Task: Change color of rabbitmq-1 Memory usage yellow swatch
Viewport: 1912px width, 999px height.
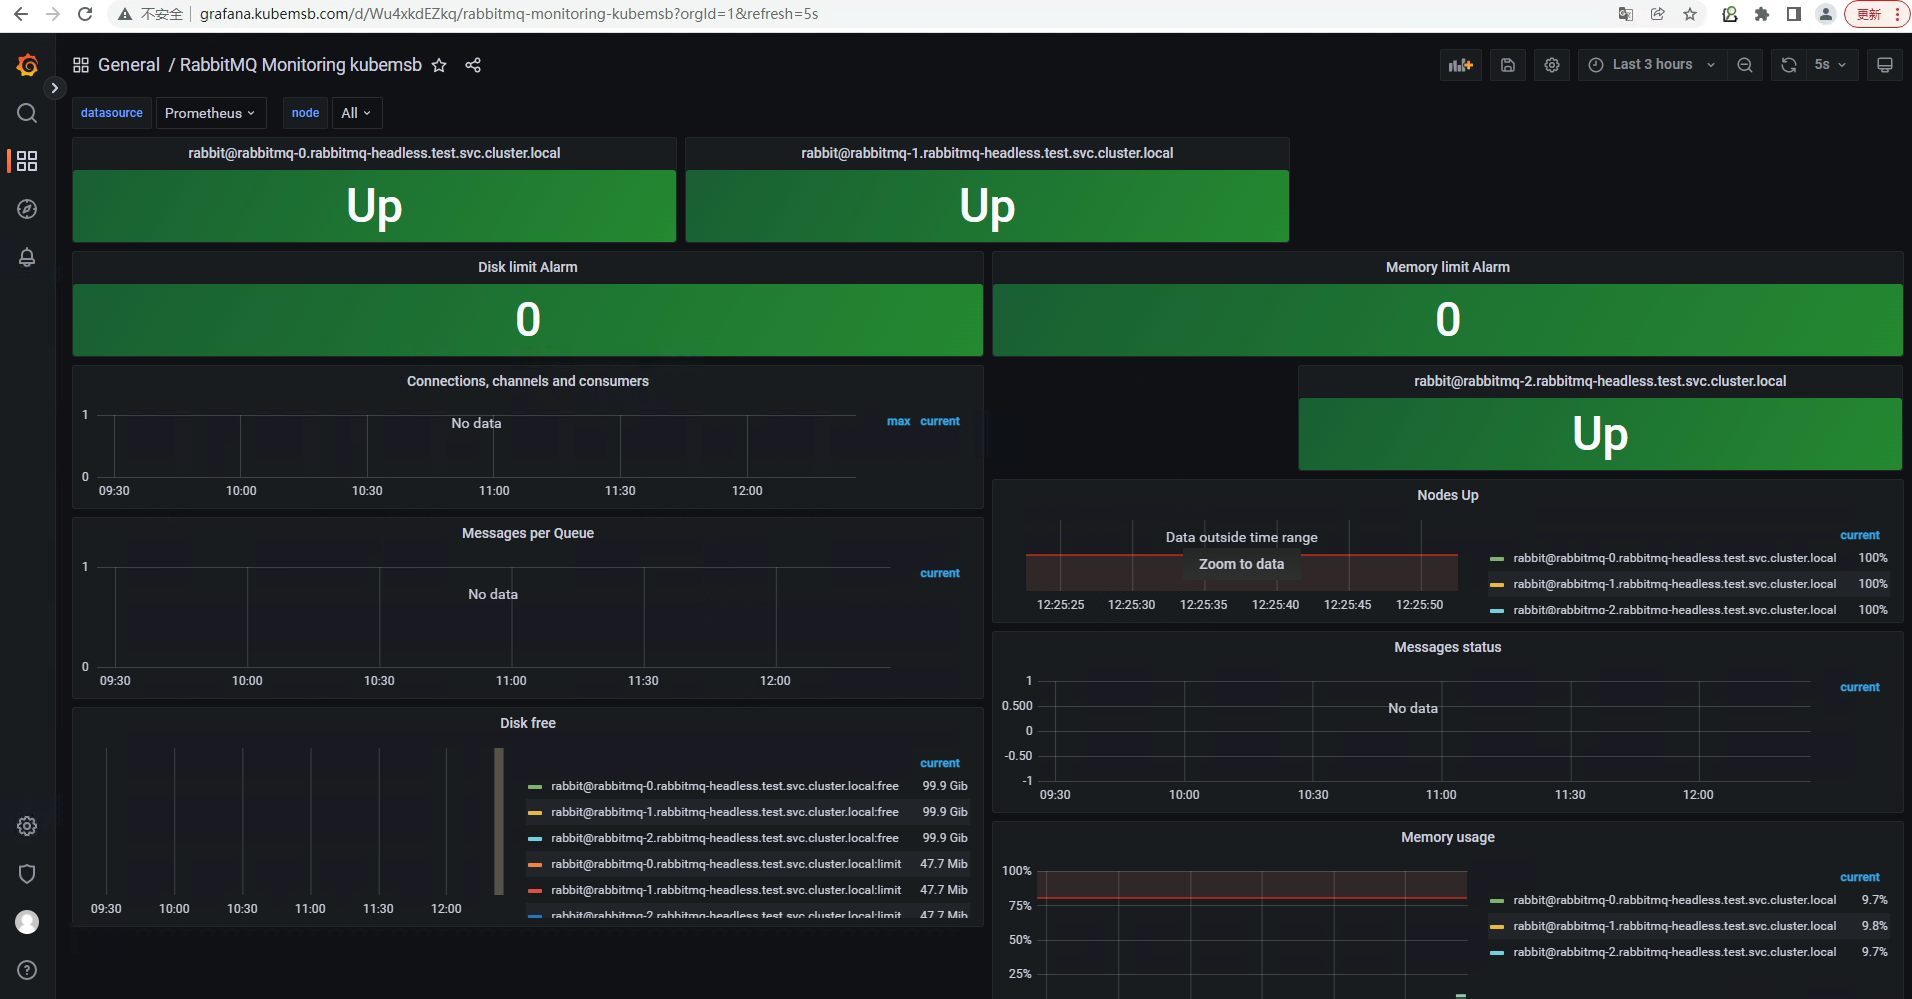Action: [1497, 927]
